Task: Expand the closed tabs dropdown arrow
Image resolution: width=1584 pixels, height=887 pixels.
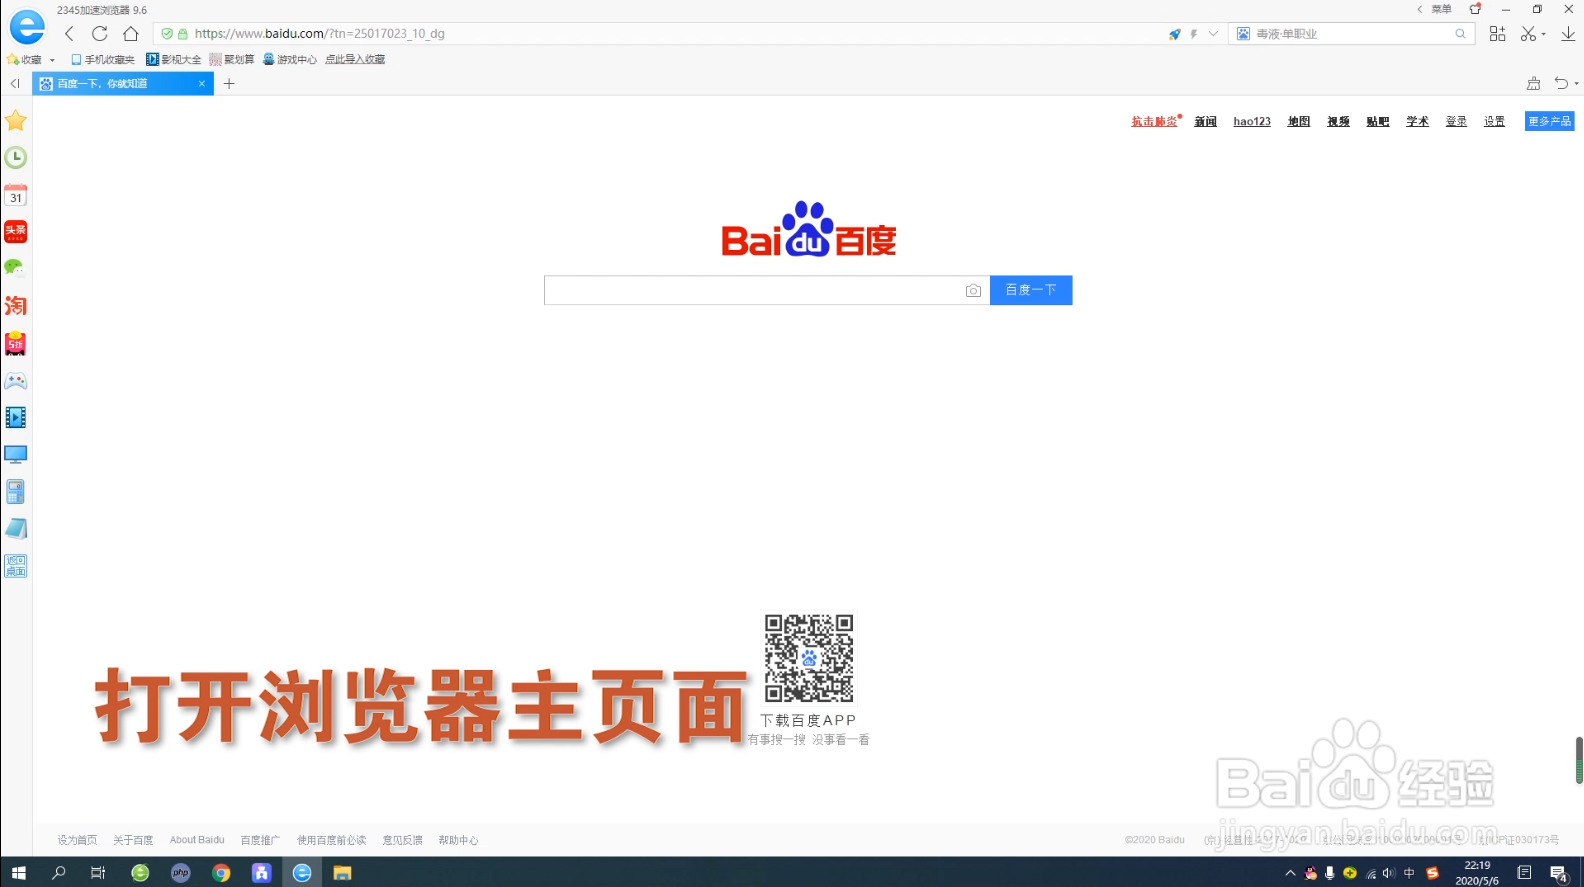Action: (1576, 84)
